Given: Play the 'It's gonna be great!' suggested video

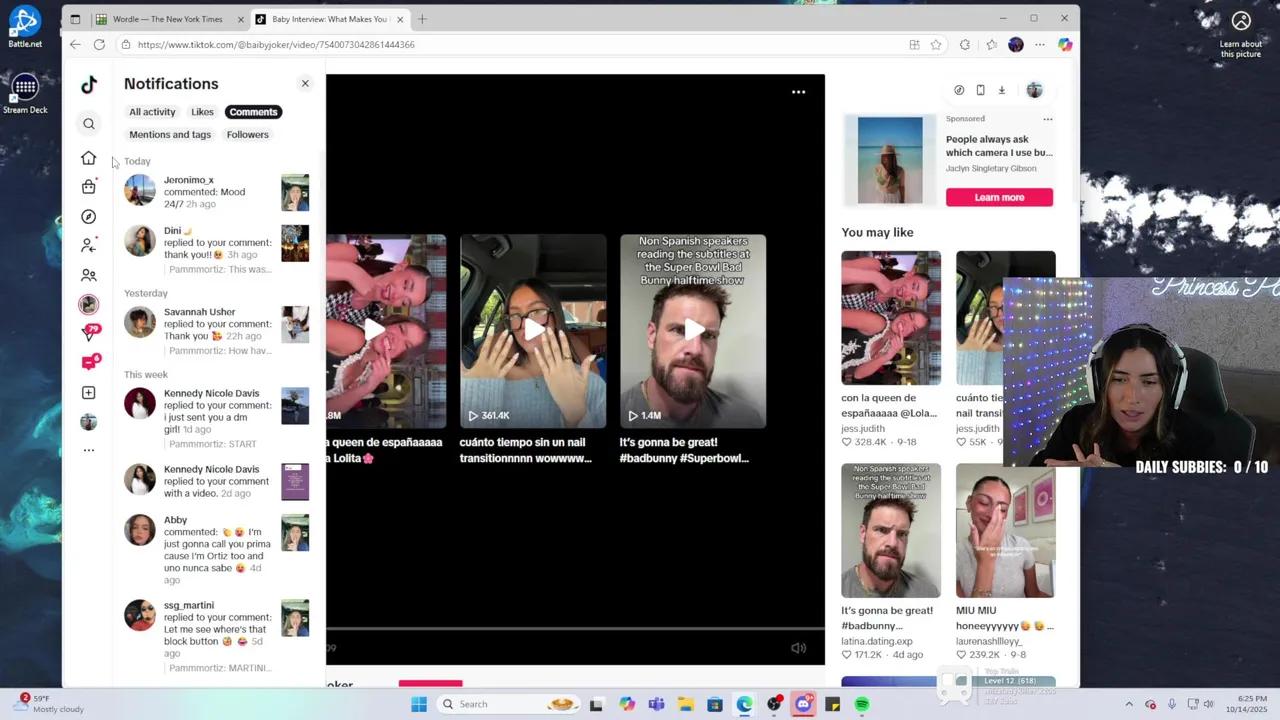Looking at the screenshot, I should (x=693, y=331).
